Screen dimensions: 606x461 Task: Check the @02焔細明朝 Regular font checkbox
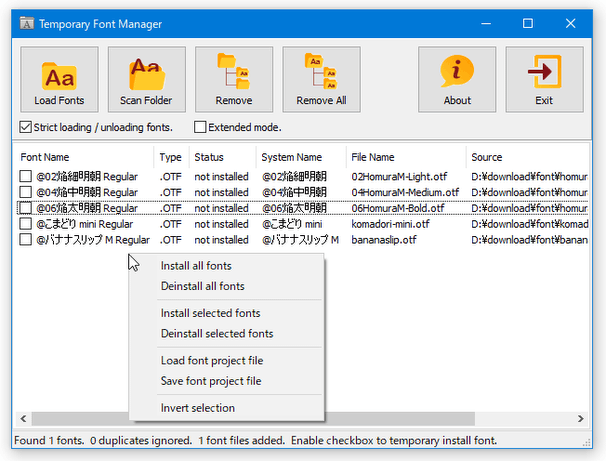point(26,177)
